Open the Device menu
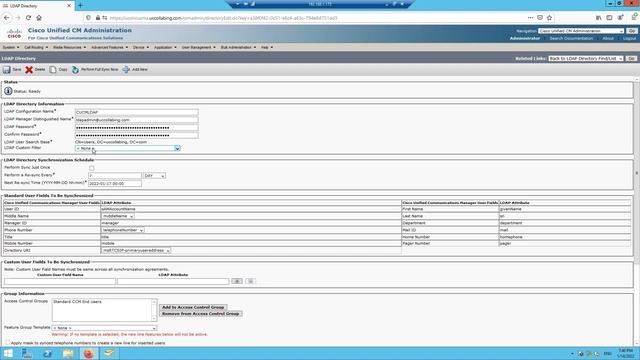The image size is (640, 360). (141, 48)
